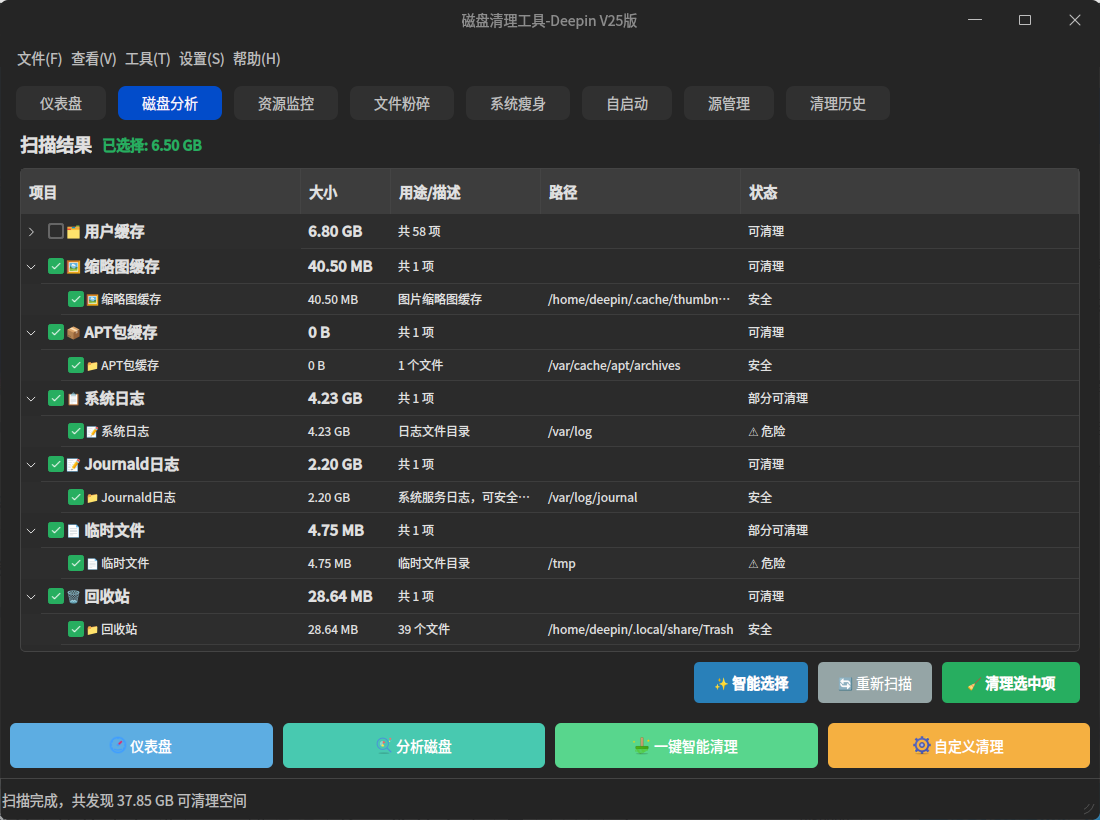The image size is (1100, 820).
Task: Click the trash can icon beside 回收站 group
Action: [74, 596]
